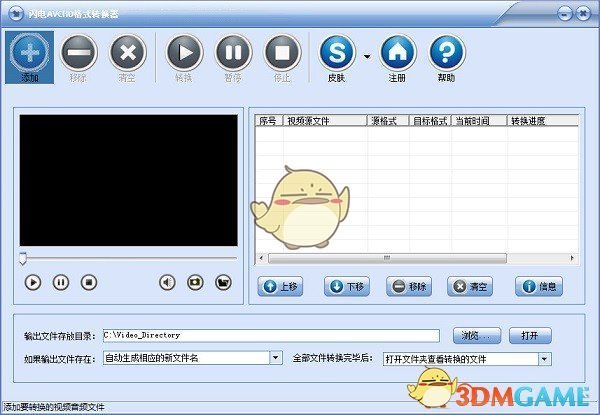Screen dimensions: 600x415
Task: Click the application icon in the title bar
Action: pyautogui.click(x=16, y=14)
